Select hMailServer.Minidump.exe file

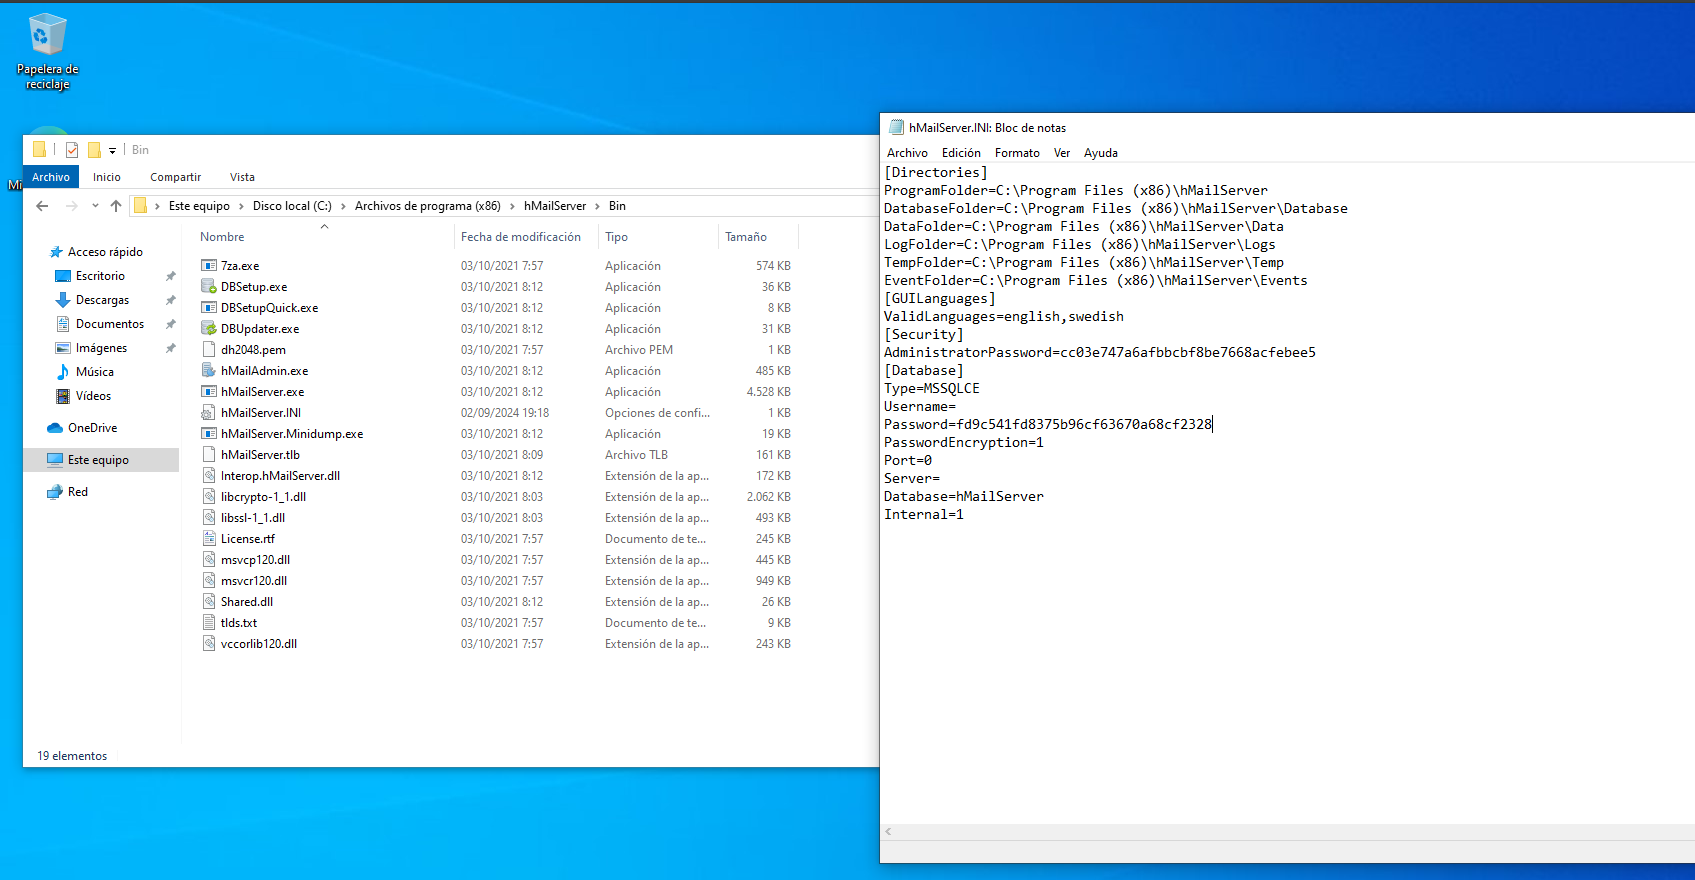point(292,434)
